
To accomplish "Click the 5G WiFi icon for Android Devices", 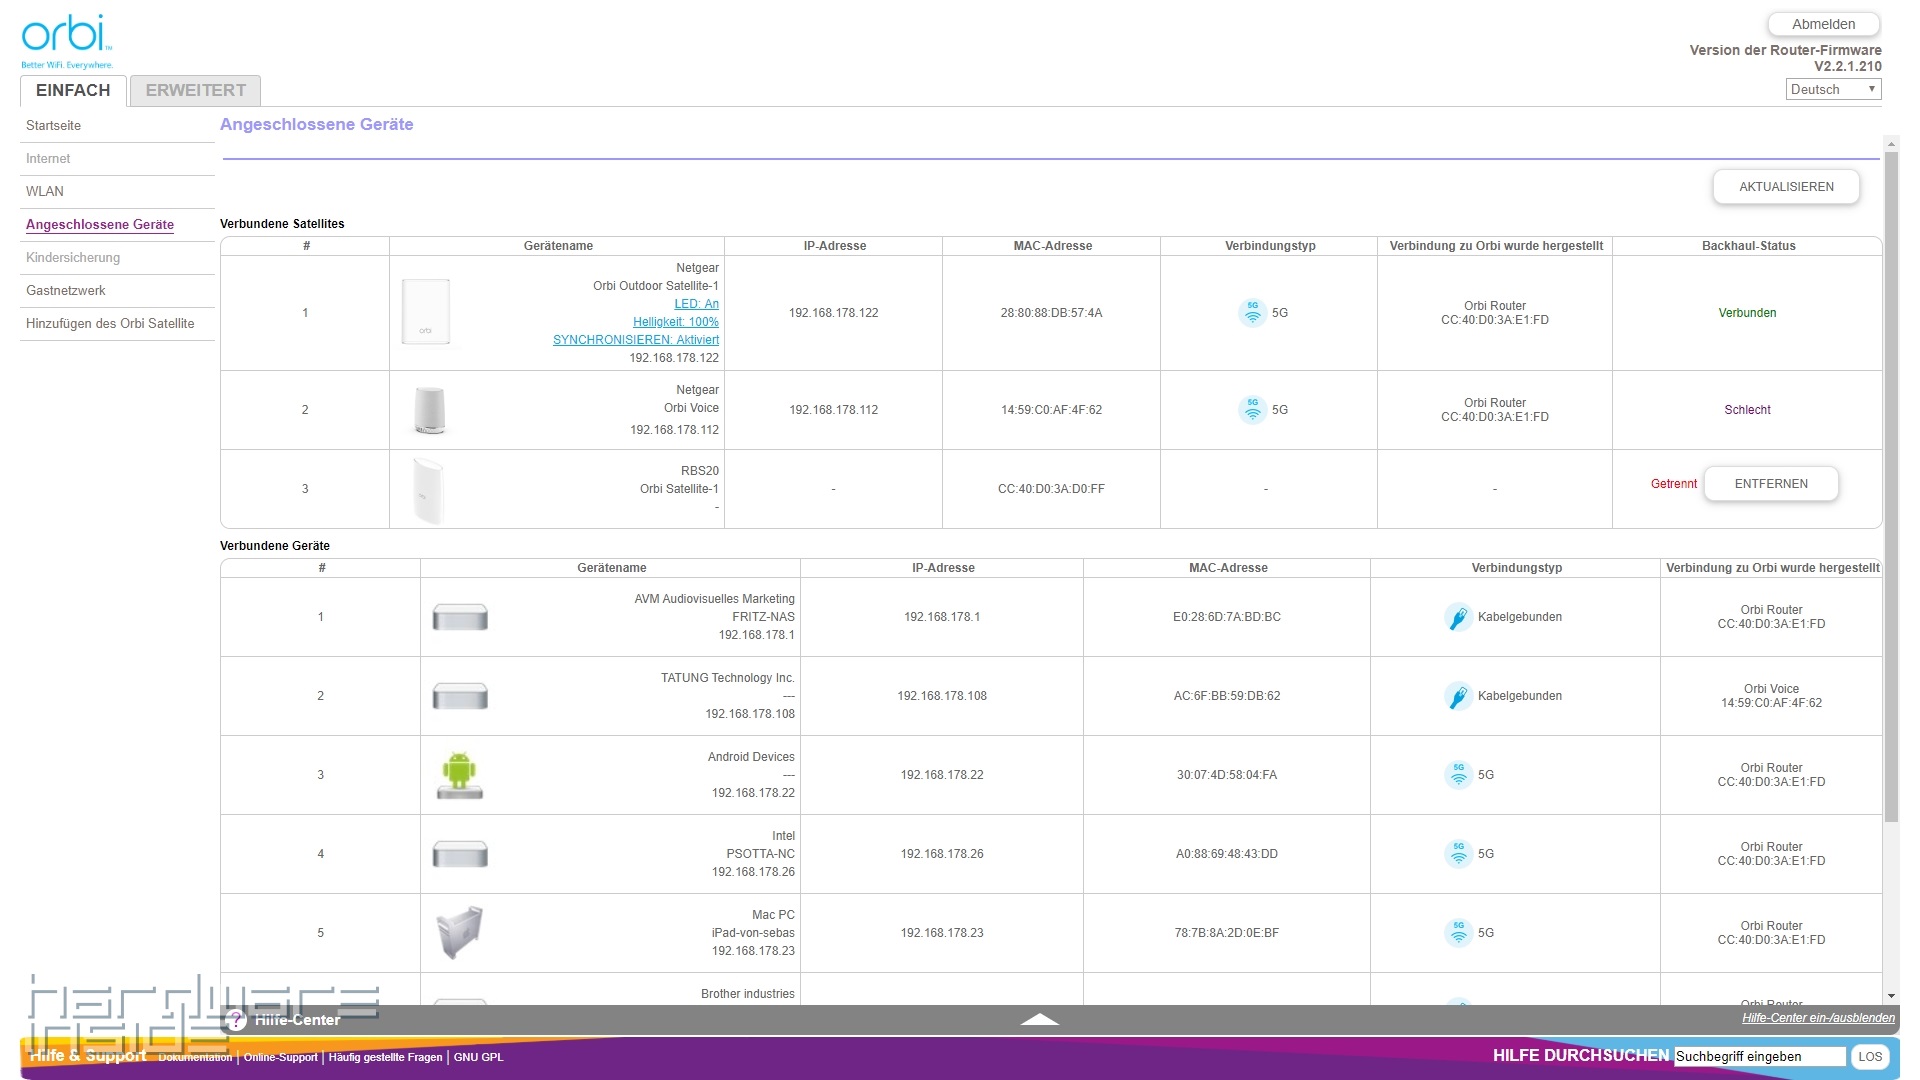I will tap(1458, 775).
